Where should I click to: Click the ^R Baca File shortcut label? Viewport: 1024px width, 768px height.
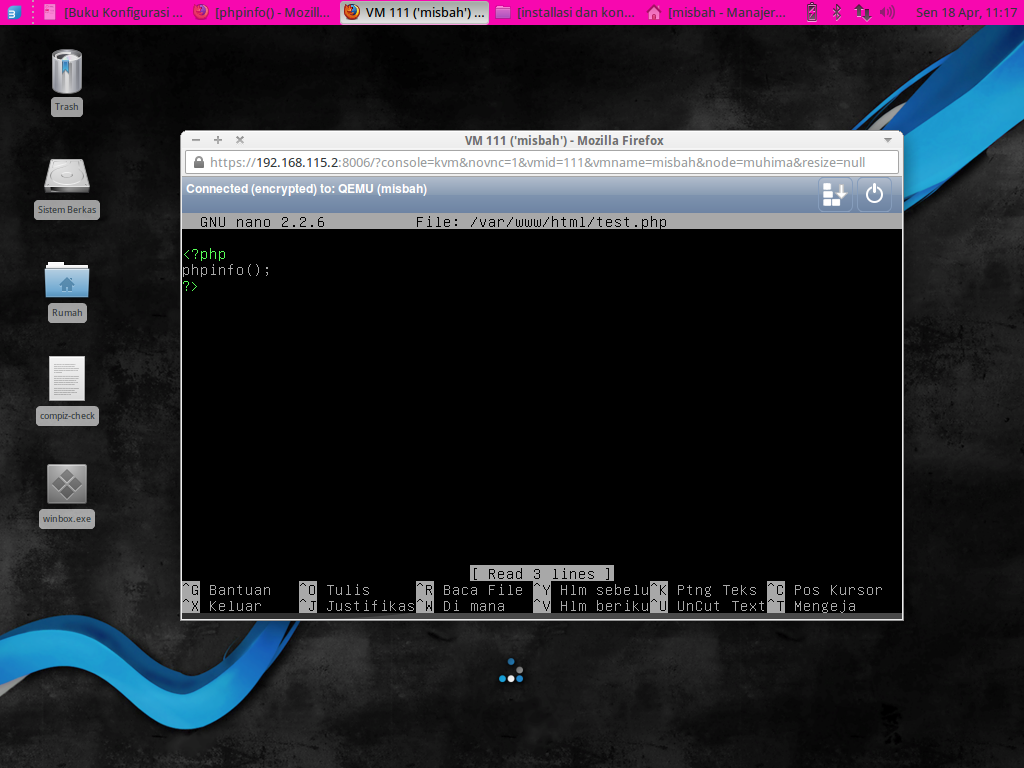point(470,590)
